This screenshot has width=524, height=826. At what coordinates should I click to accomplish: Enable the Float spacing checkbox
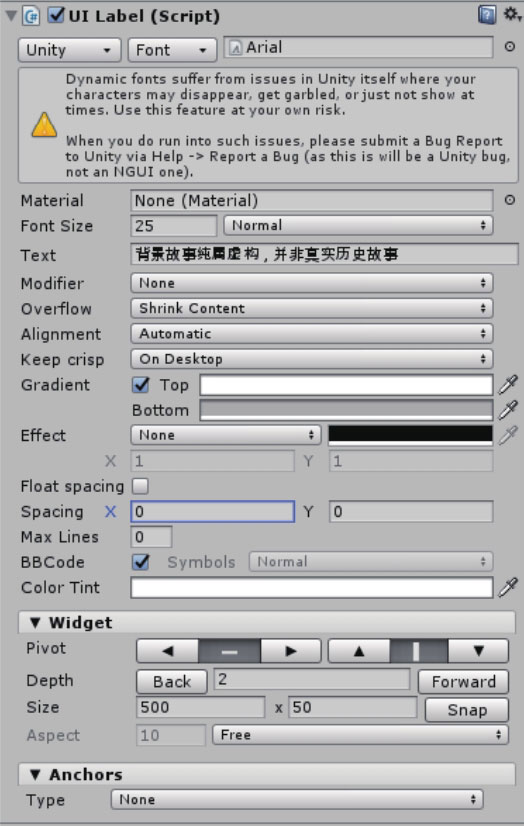(x=140, y=486)
